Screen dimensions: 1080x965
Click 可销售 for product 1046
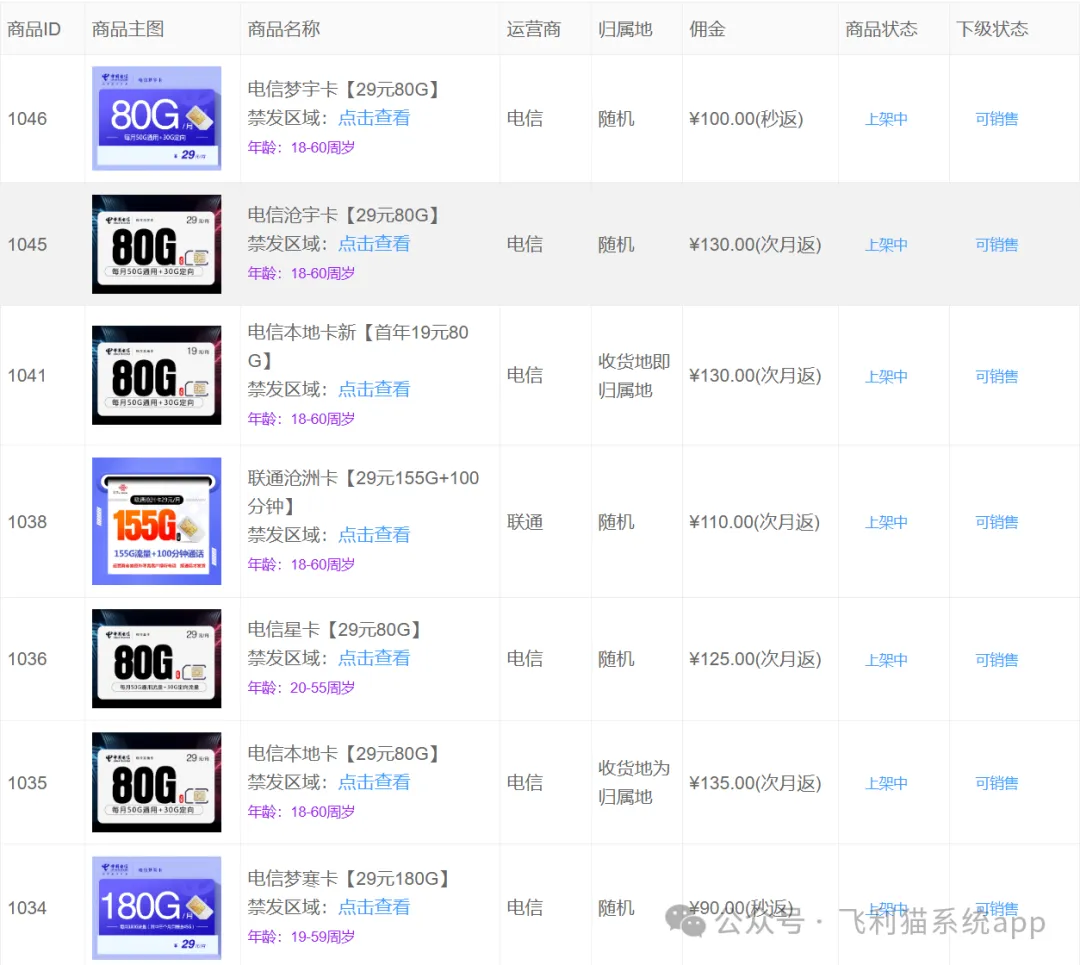[996, 119]
